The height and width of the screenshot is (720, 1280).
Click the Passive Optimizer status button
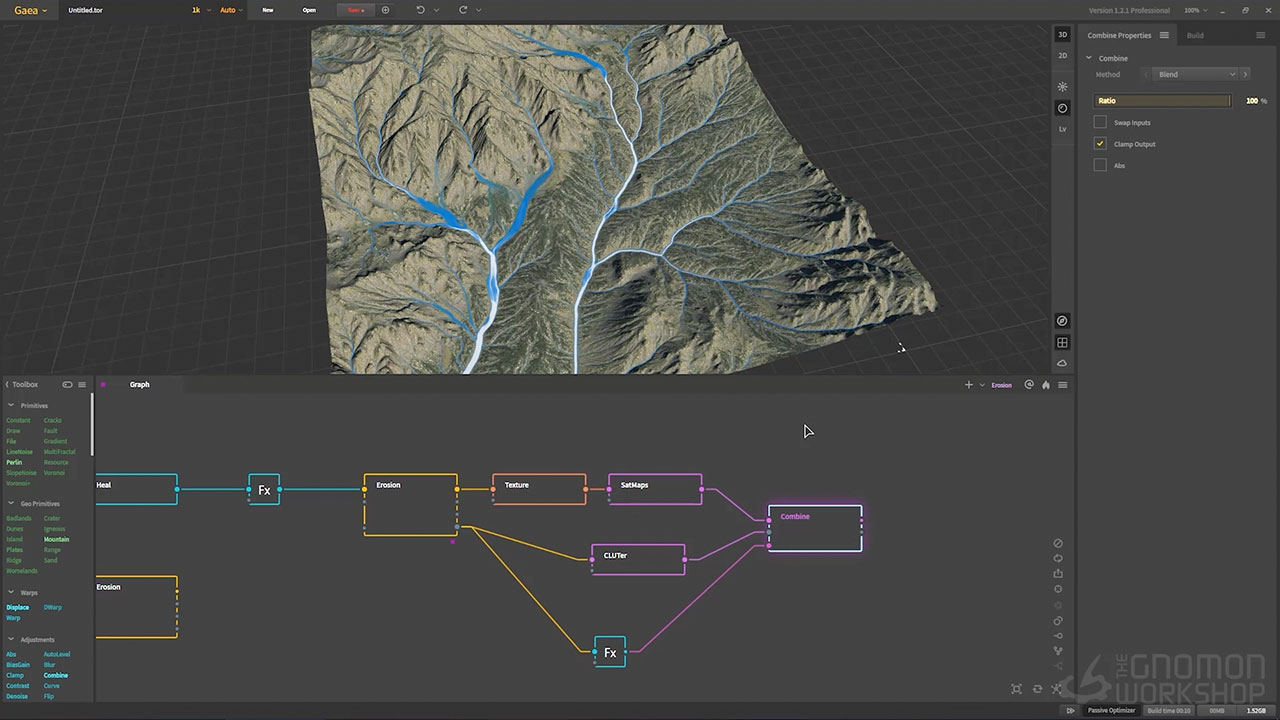click(1112, 711)
